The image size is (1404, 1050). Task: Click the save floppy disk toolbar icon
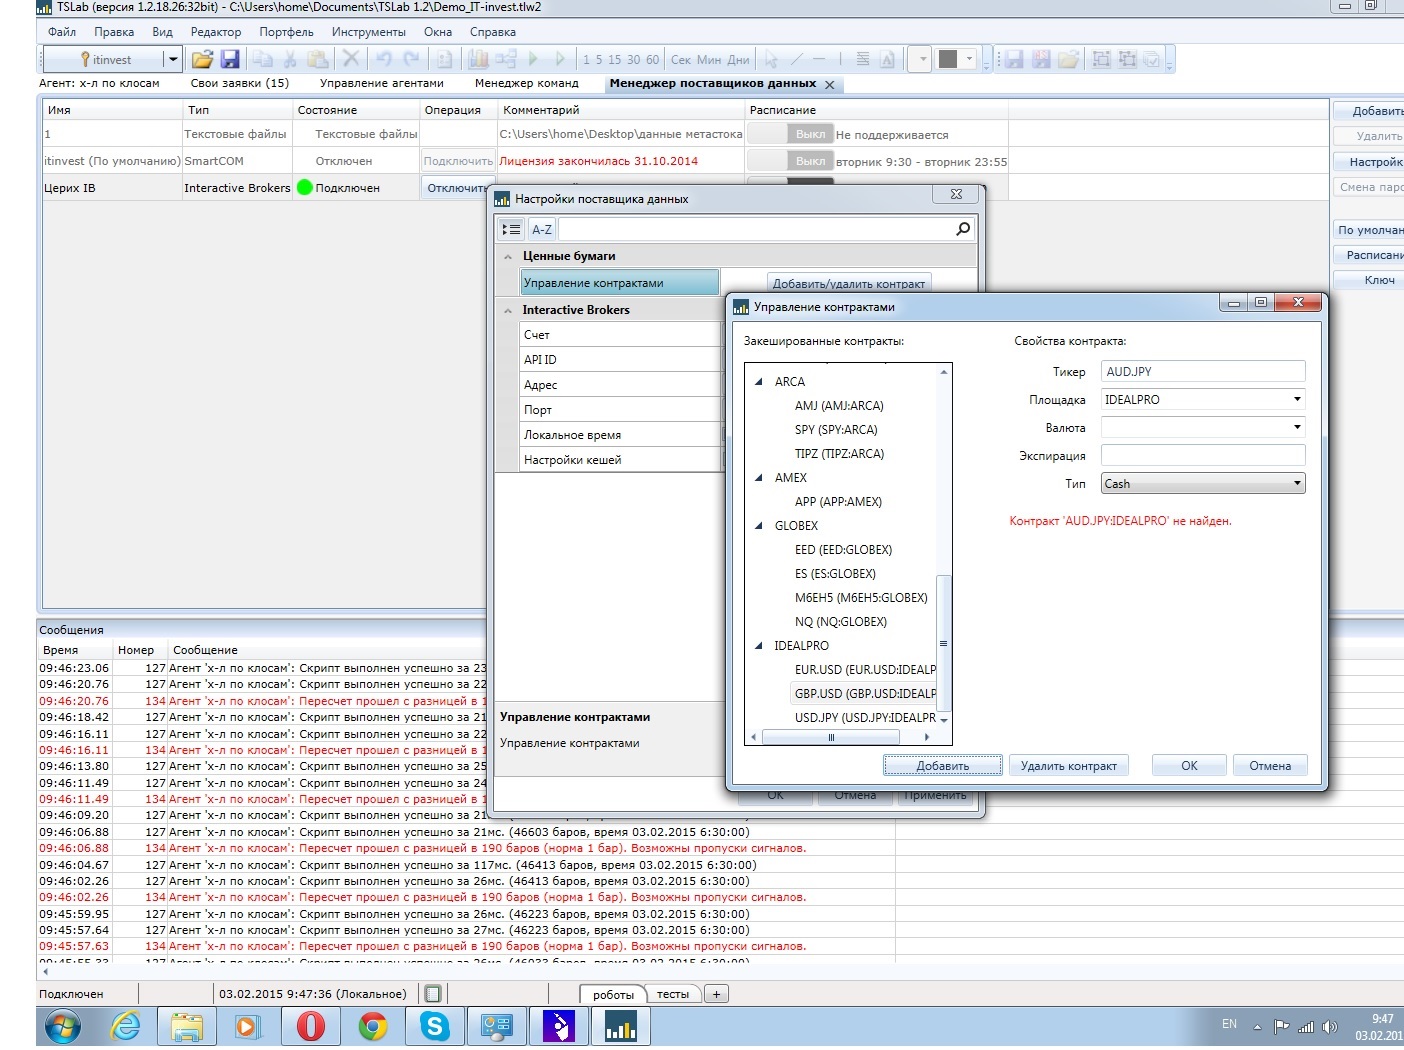[230, 59]
